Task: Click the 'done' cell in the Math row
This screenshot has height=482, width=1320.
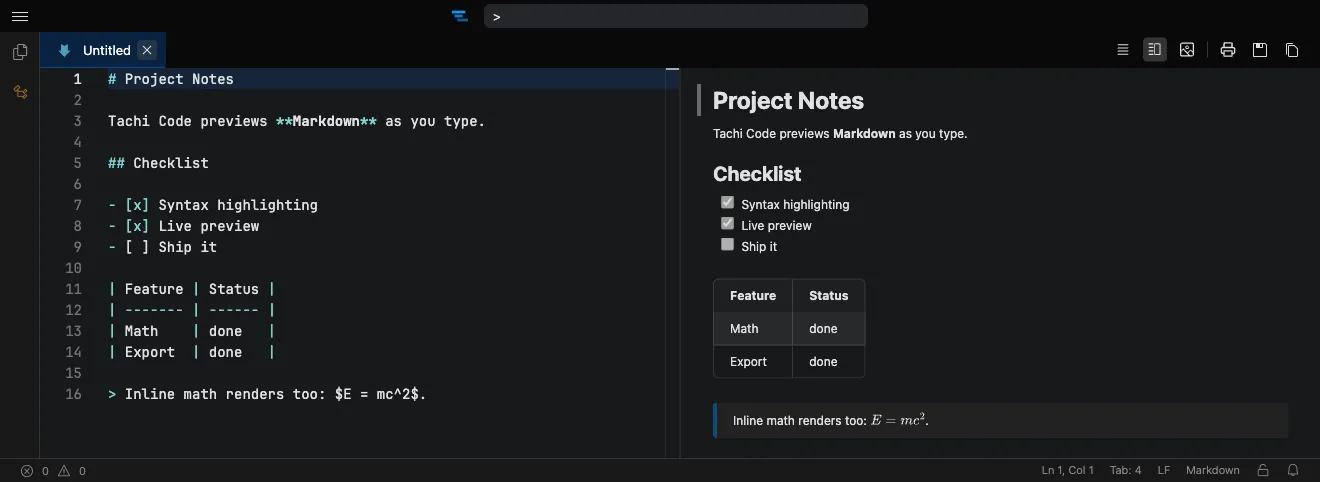Action: click(828, 329)
